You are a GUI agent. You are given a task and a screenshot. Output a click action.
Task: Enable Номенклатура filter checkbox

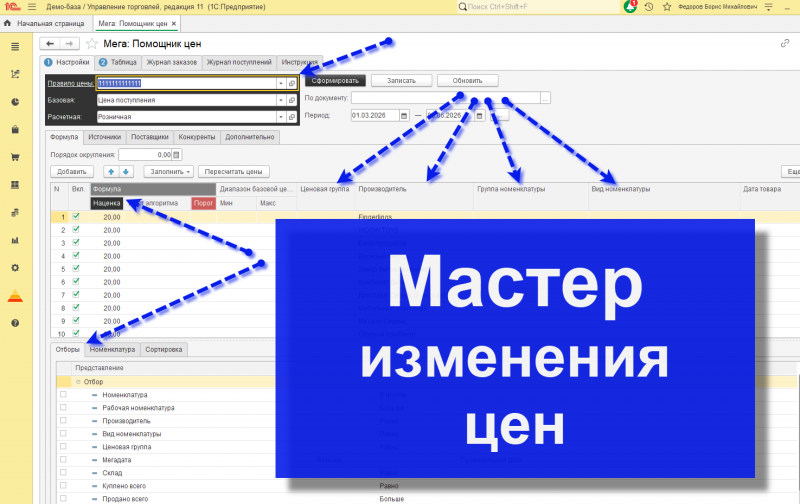(x=63, y=394)
